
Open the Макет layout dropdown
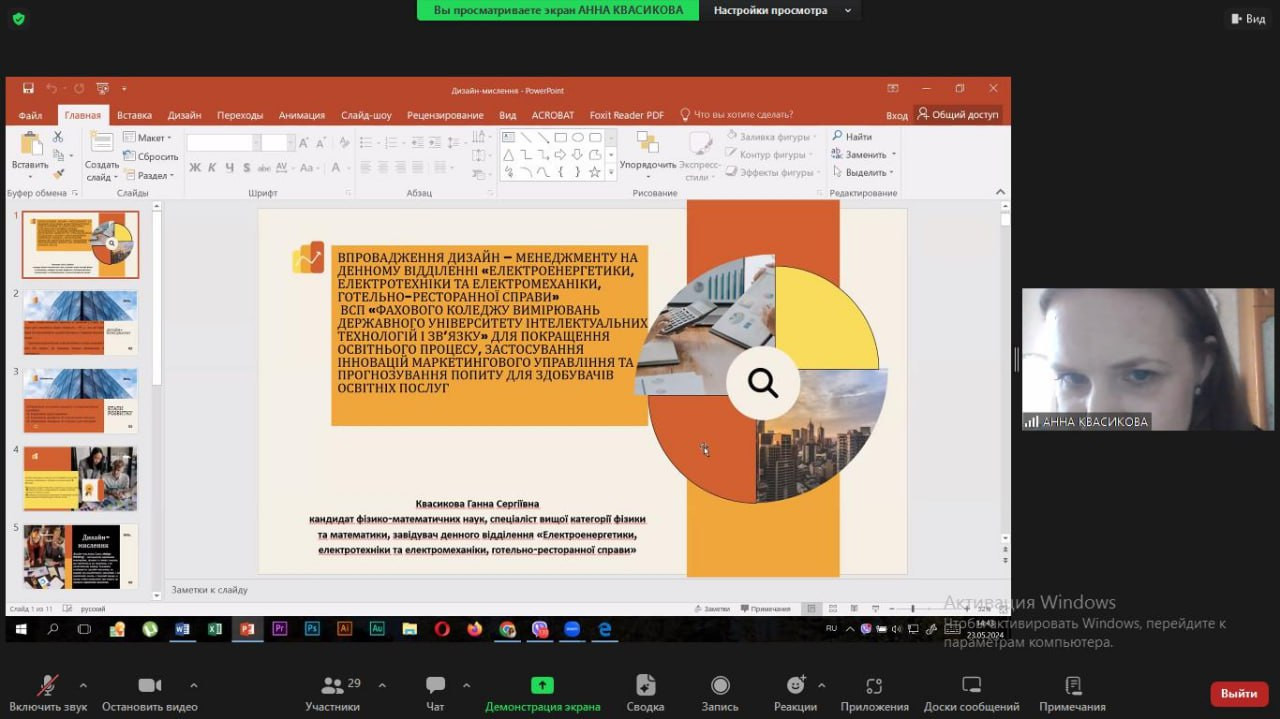(x=148, y=137)
